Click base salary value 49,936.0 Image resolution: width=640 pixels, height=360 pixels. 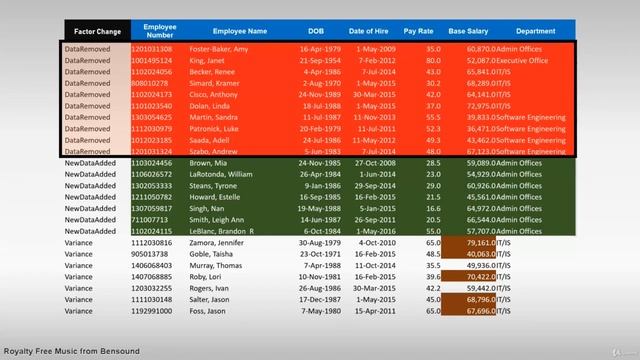click(481, 265)
